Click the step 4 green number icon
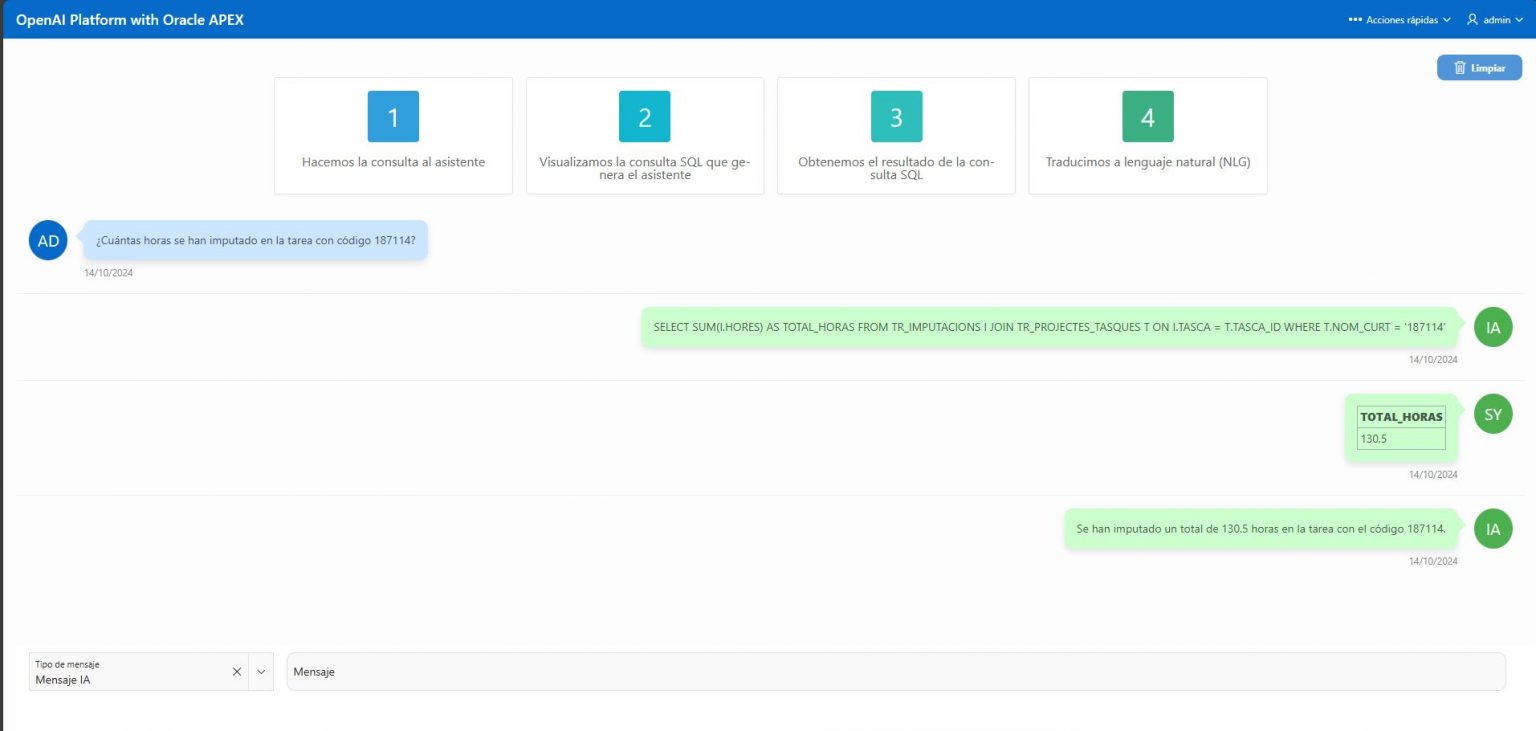1536x731 pixels. click(1147, 117)
